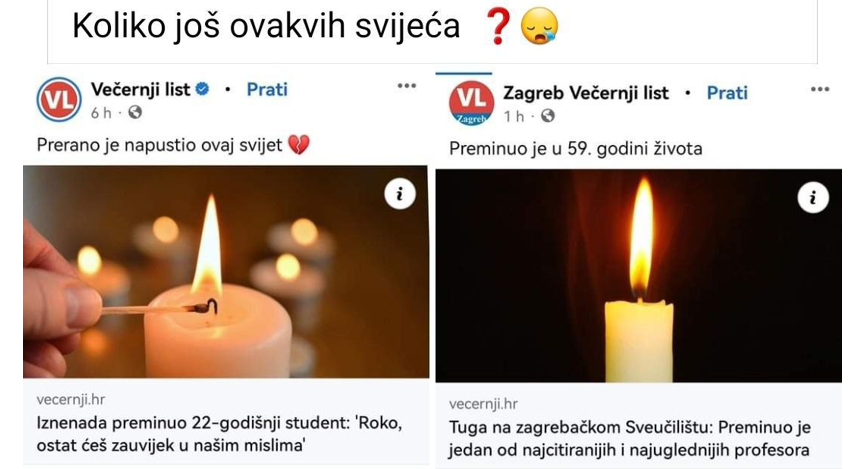Open the Večernji list profile logo
The height and width of the screenshot is (469, 855).
coord(59,99)
